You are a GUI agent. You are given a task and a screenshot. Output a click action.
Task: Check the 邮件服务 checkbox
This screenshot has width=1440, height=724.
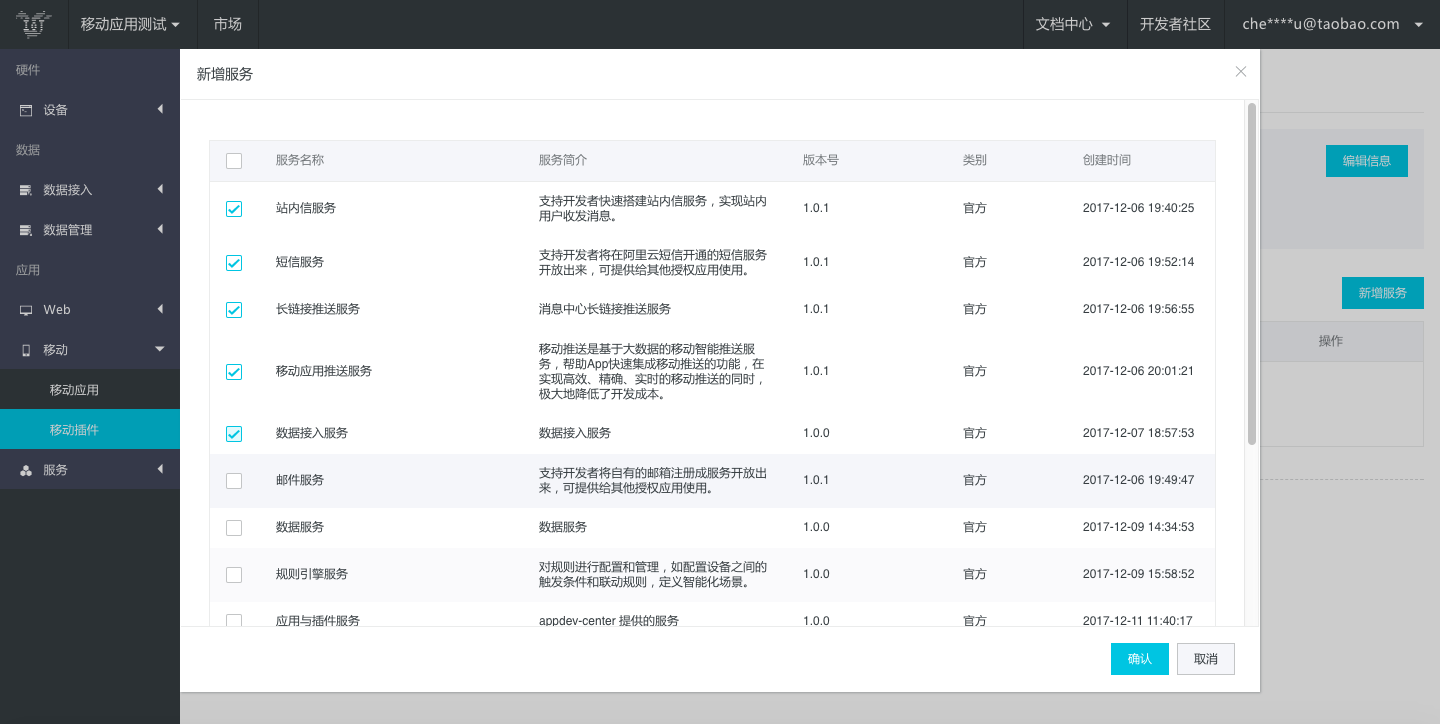234,481
